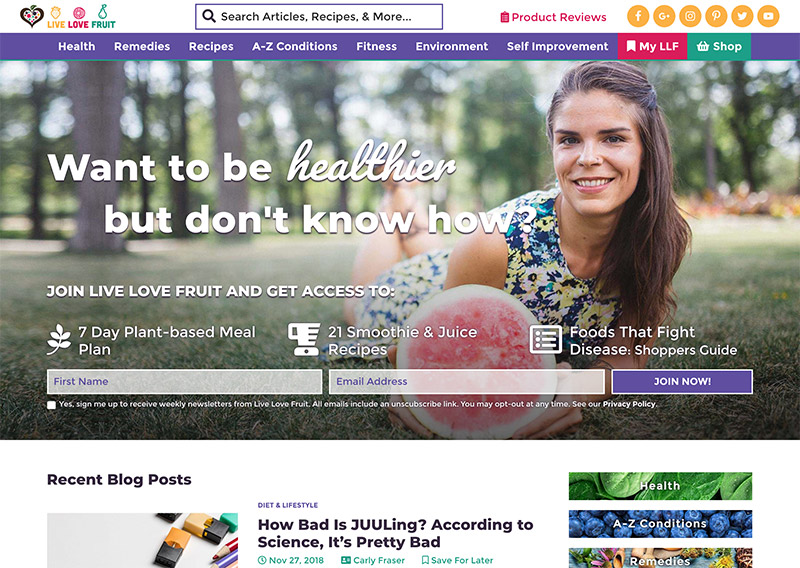Save the JUULing article for later
800x568 pixels.
(457, 560)
